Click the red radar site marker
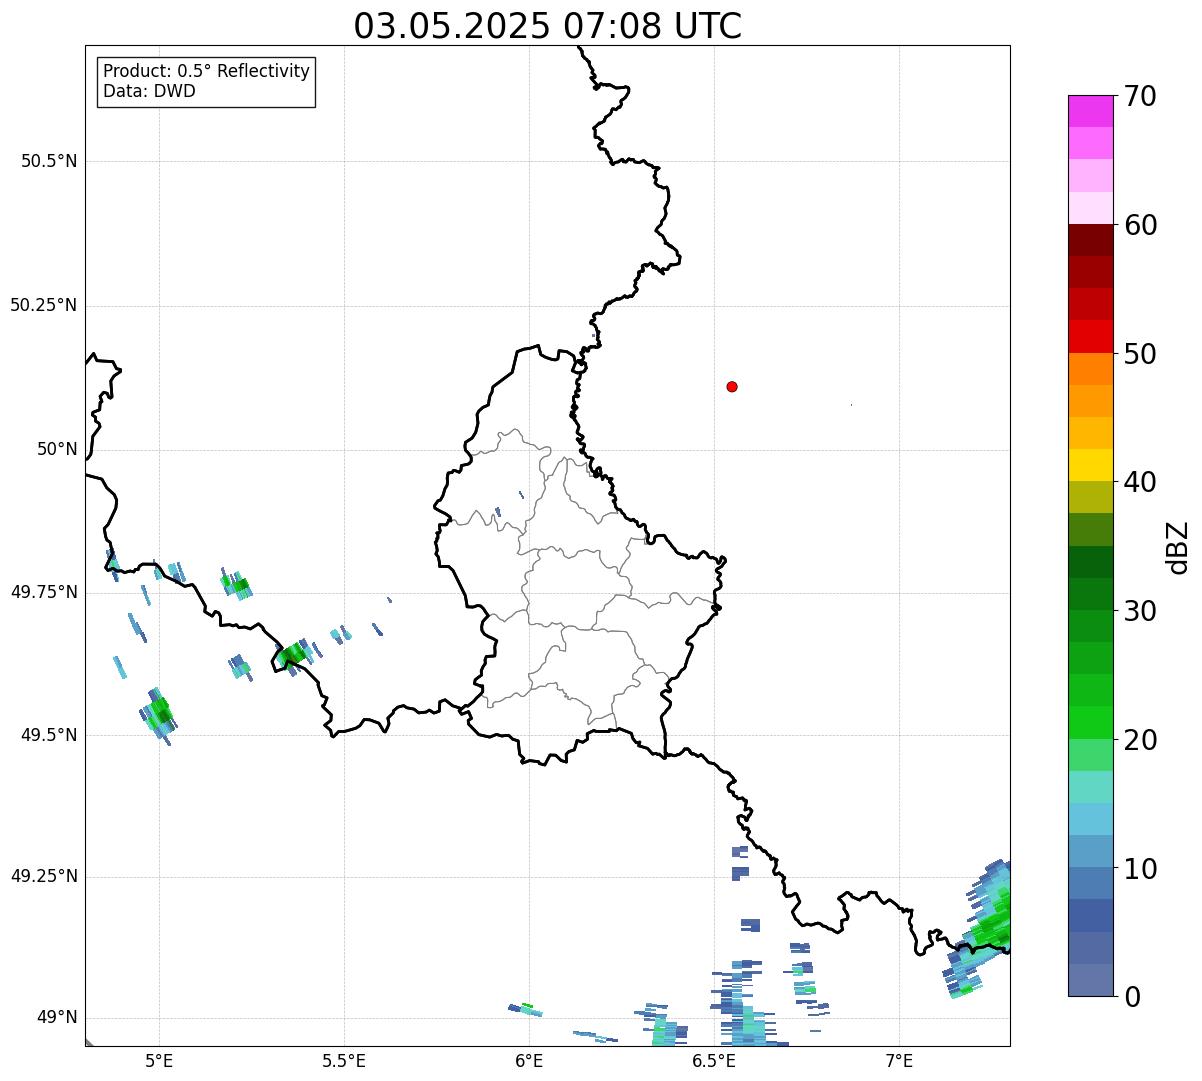 pos(732,386)
